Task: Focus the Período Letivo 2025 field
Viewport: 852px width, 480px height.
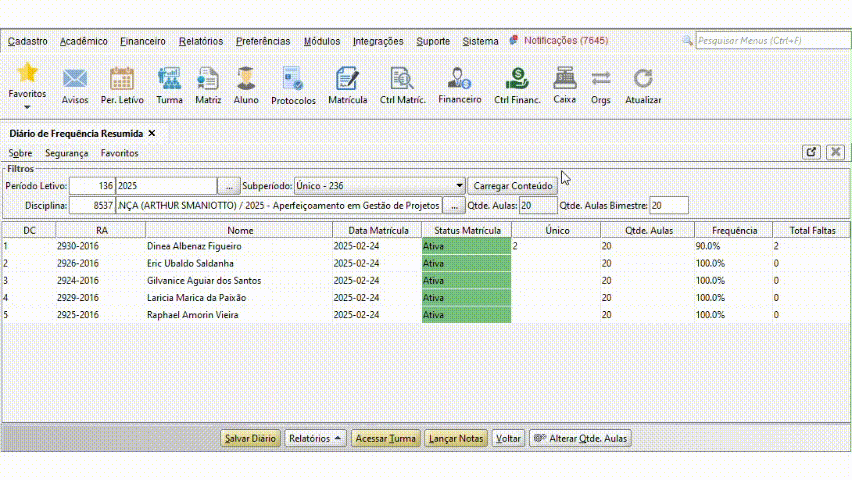Action: 166,186
